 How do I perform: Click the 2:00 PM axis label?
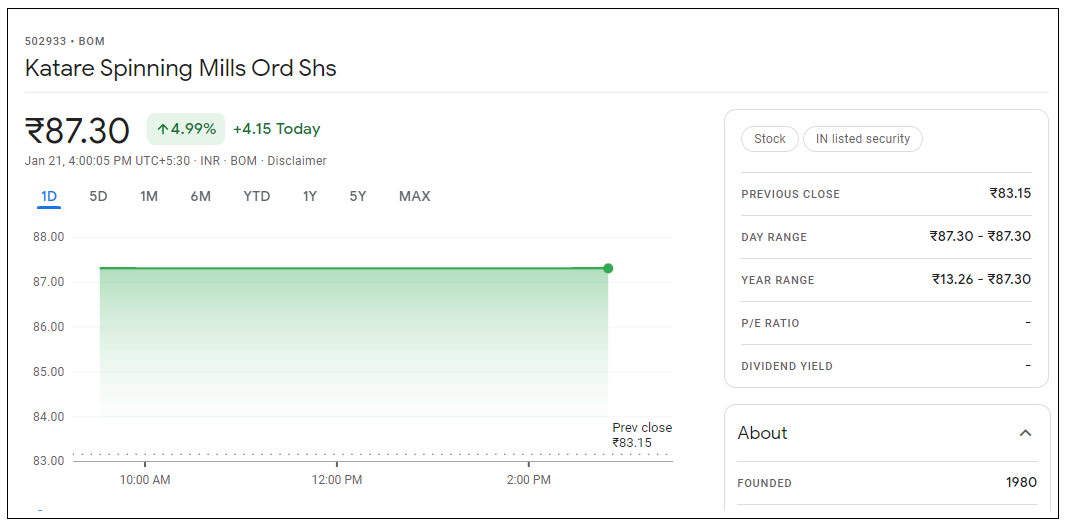(528, 480)
